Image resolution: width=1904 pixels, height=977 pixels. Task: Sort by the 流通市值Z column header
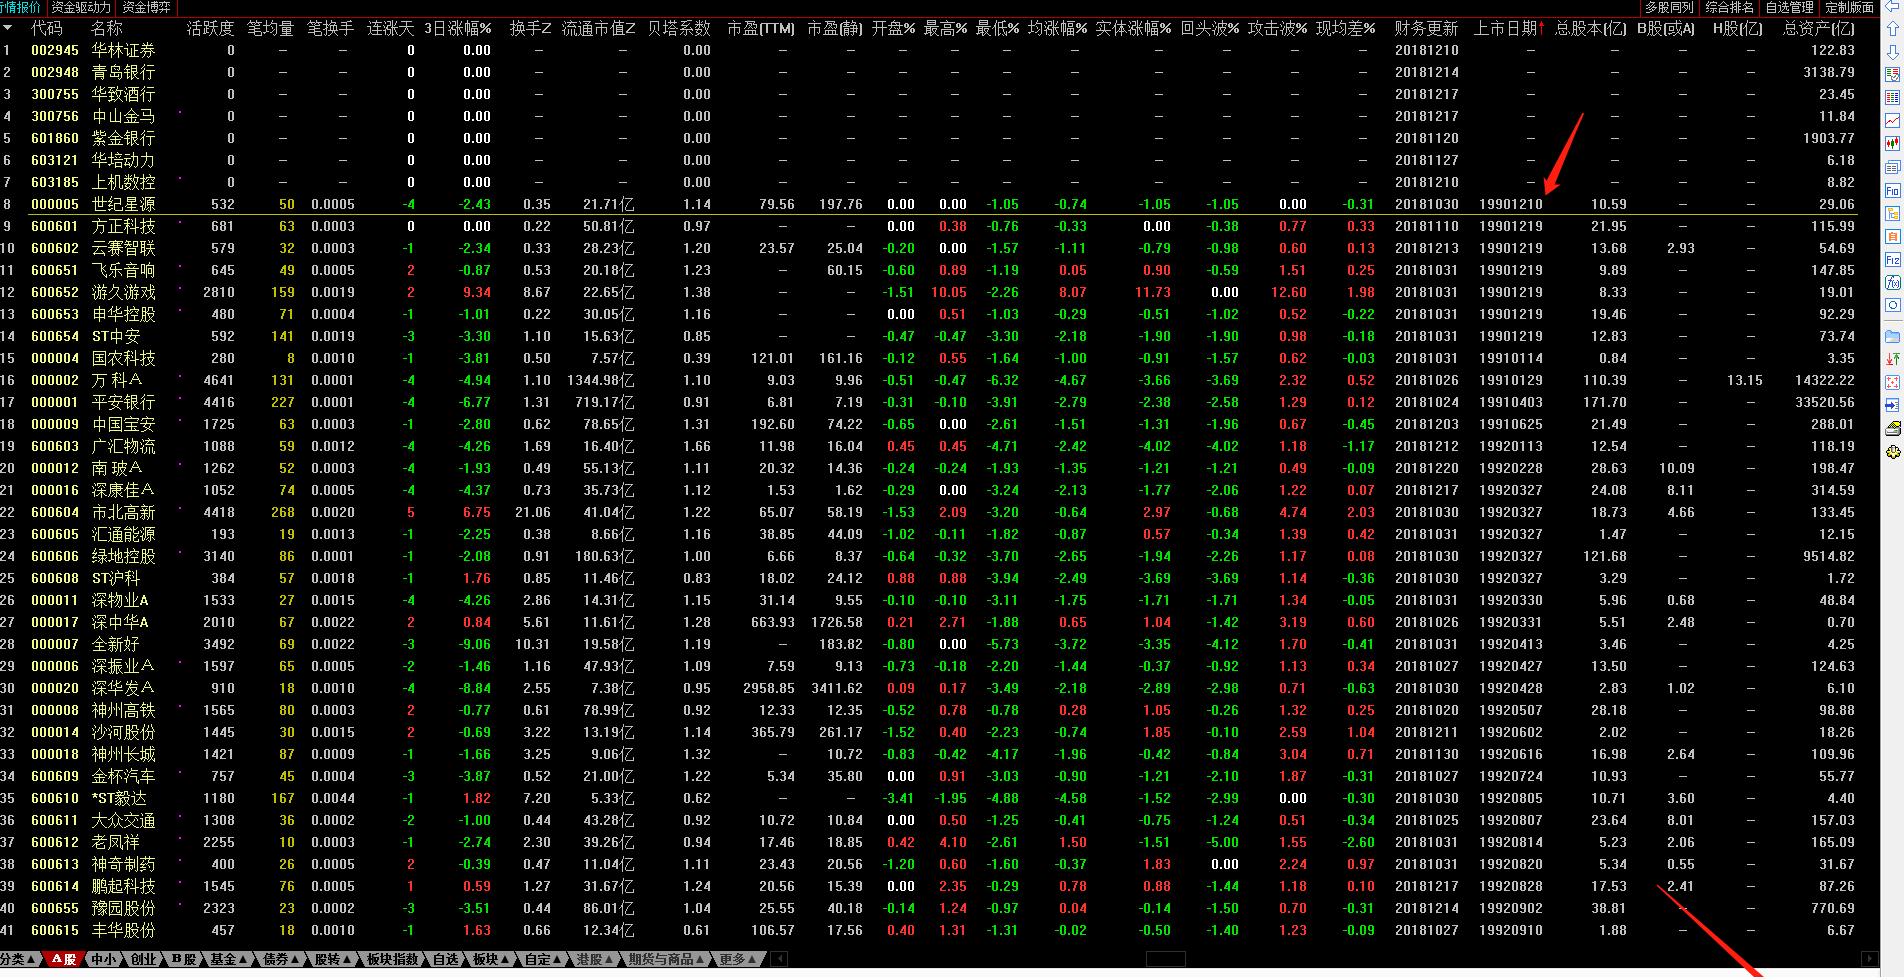point(598,28)
